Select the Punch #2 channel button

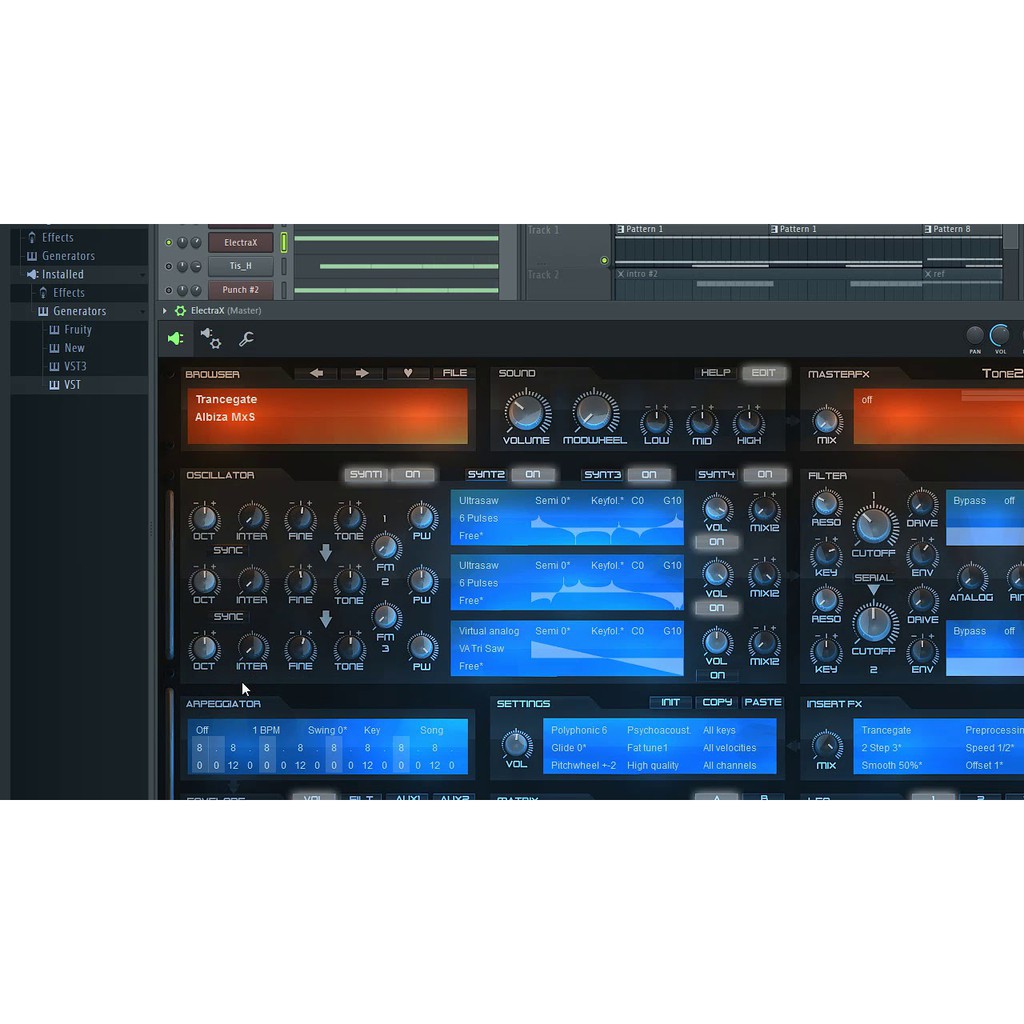[x=240, y=290]
